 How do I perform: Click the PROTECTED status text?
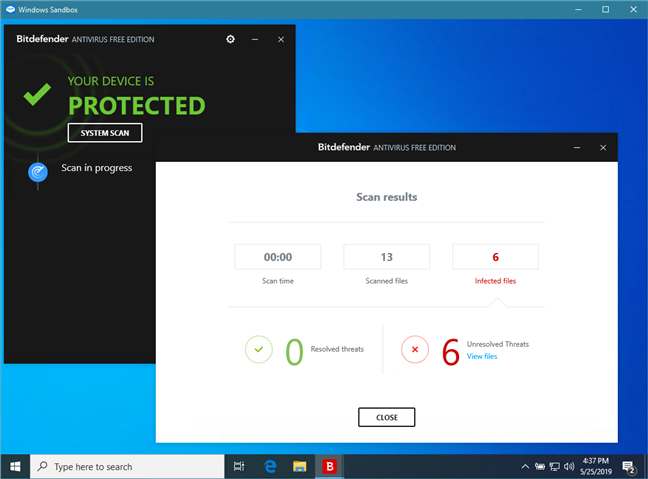pyautogui.click(x=137, y=106)
